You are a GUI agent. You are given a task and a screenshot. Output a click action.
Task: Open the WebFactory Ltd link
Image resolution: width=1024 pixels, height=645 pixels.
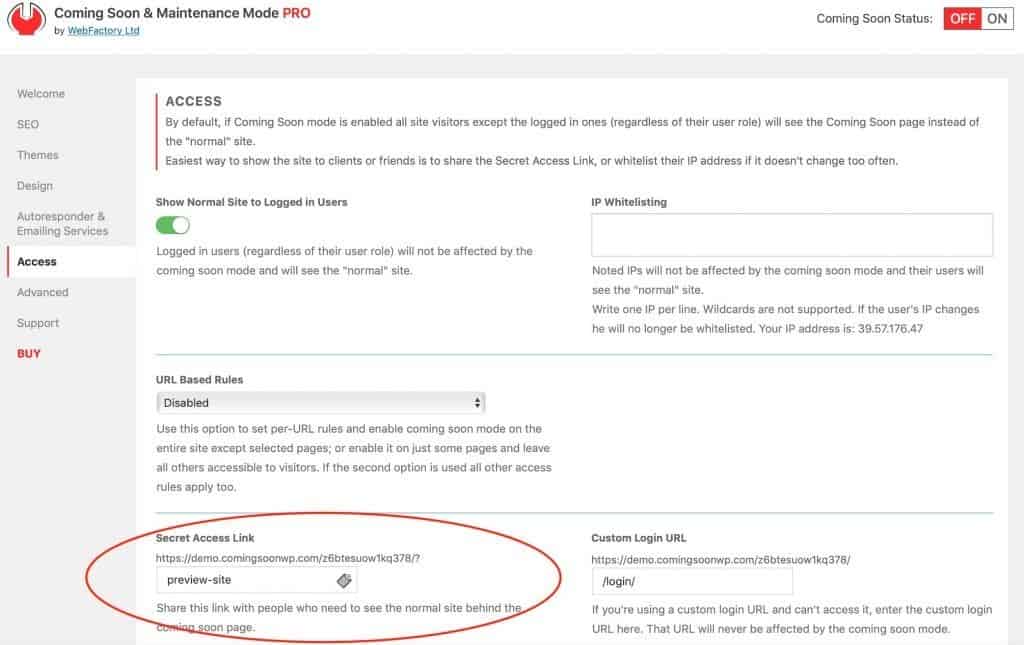103,31
